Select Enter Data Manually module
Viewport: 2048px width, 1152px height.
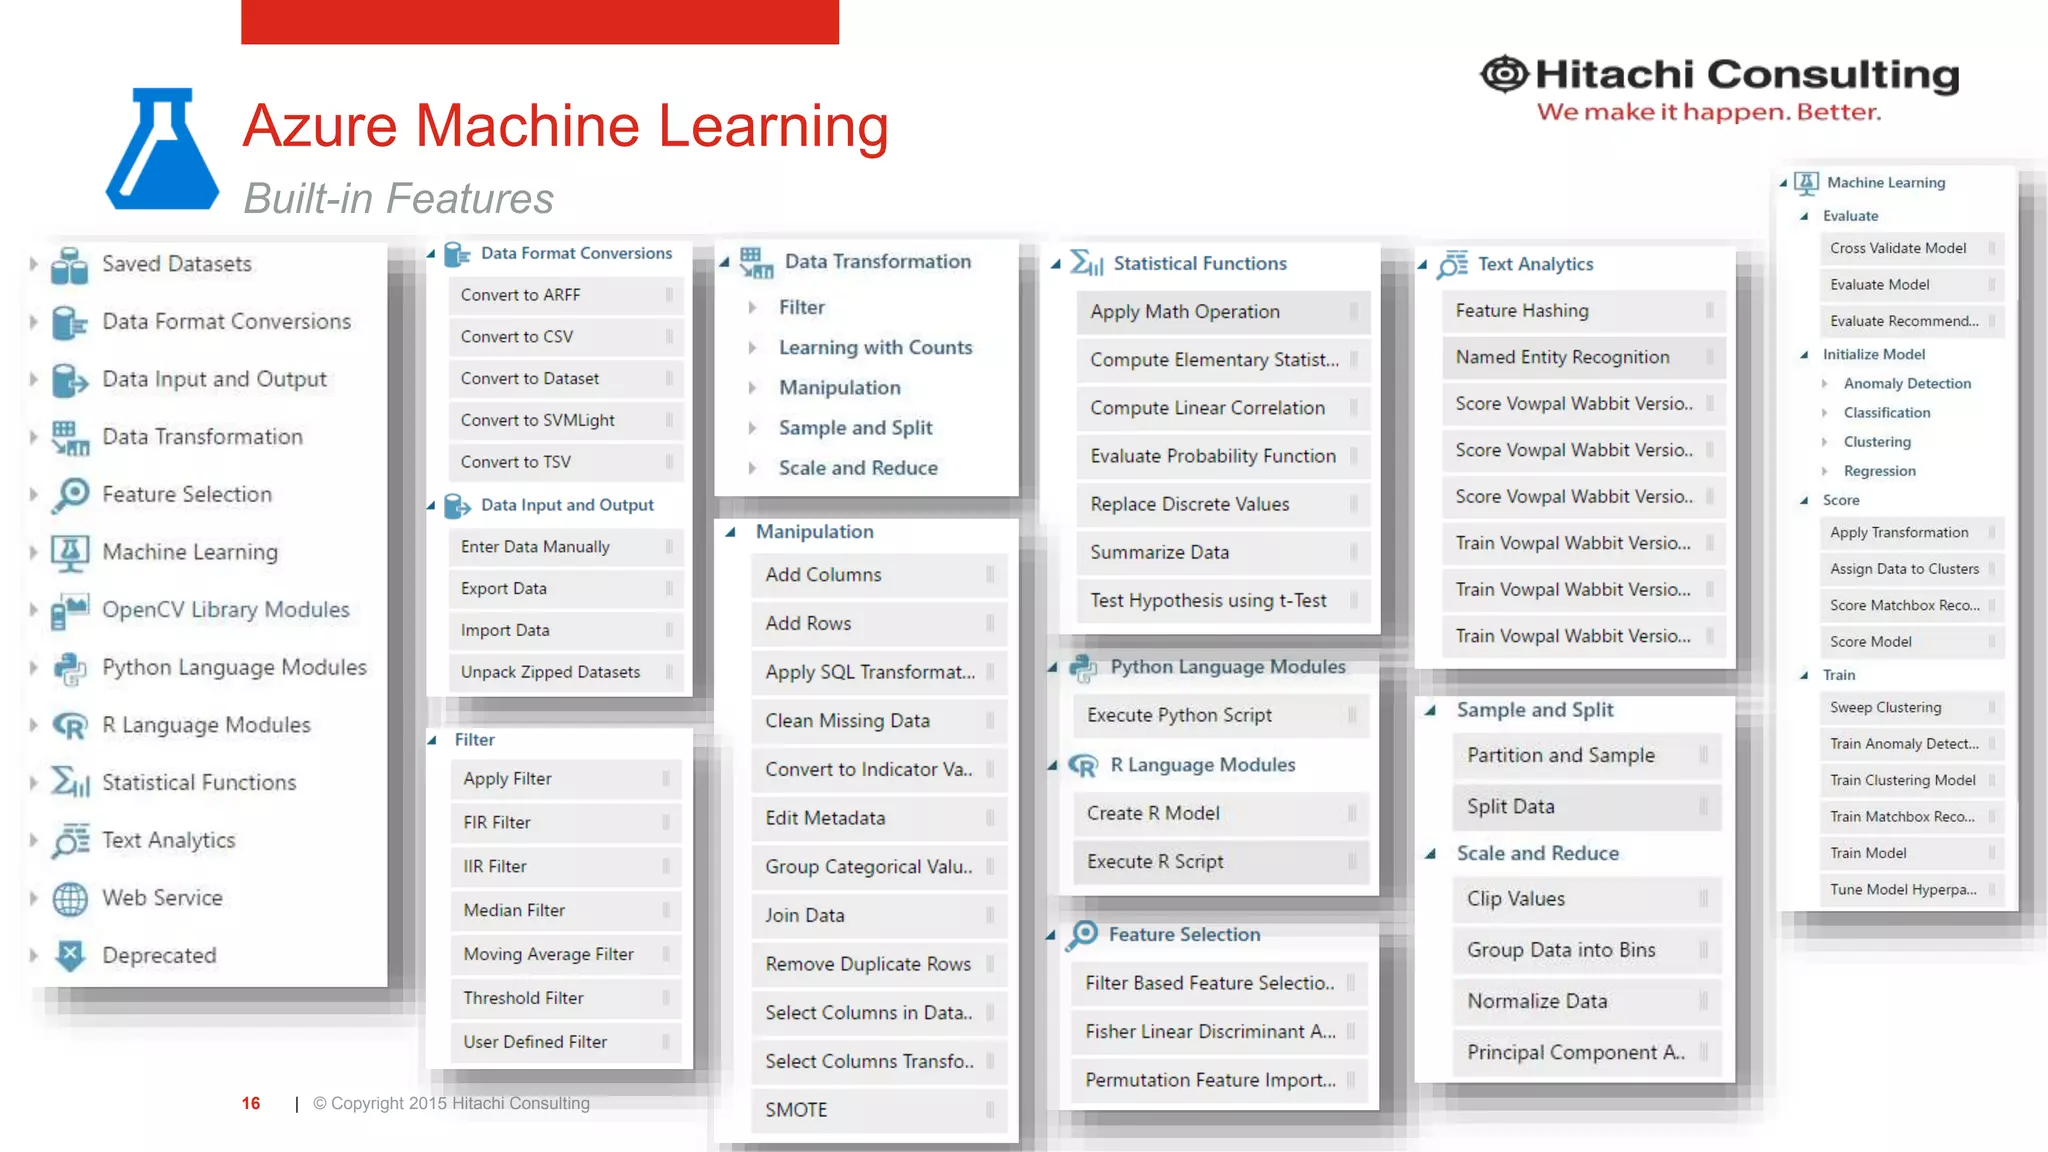[x=565, y=547]
